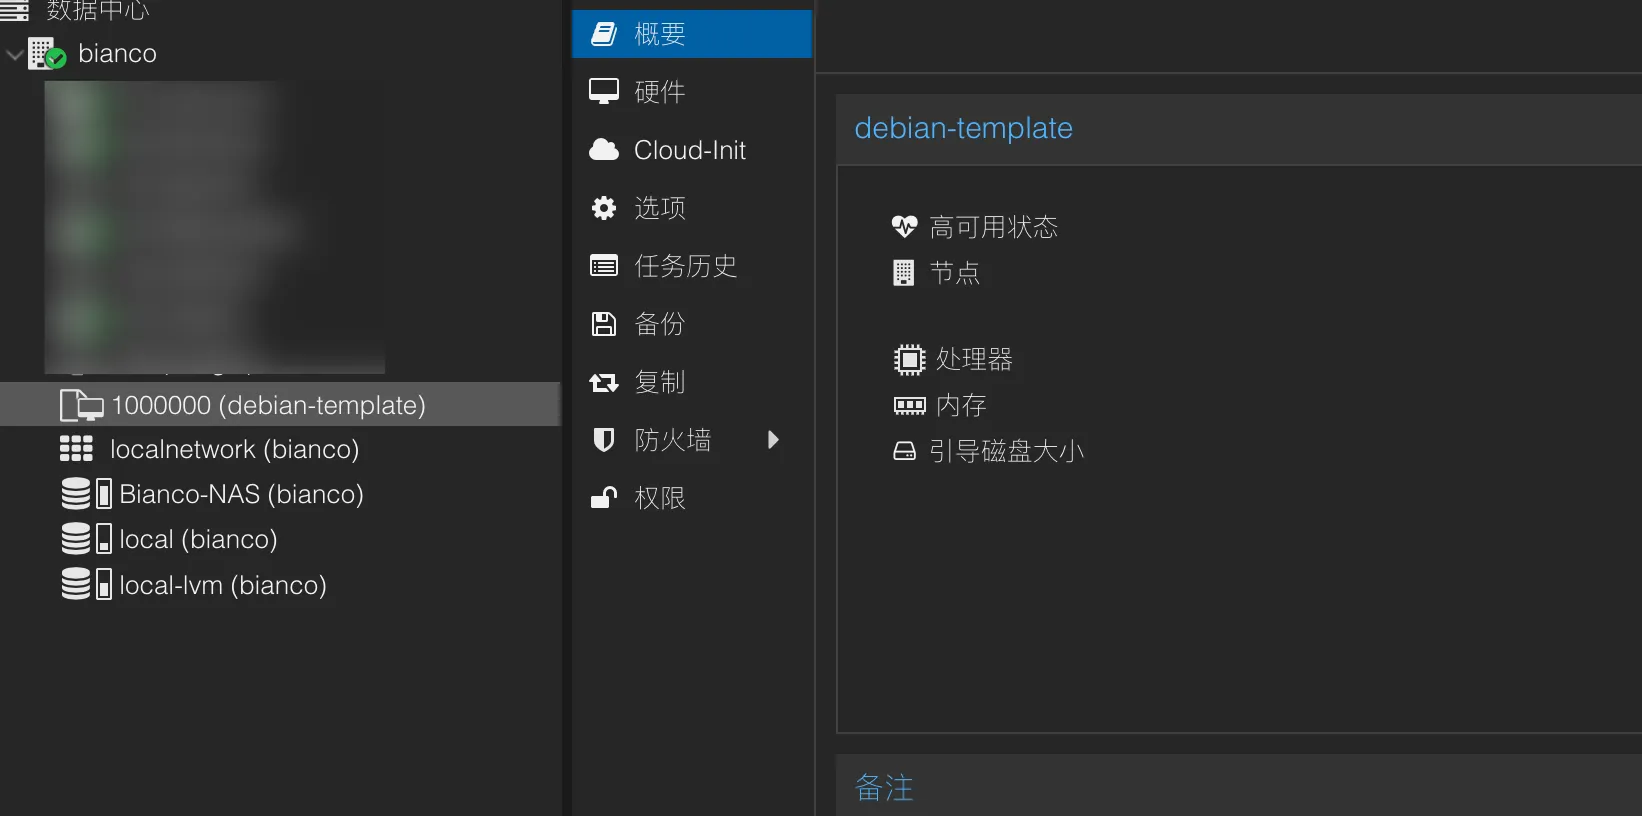Open the 任务历史 task history tab

click(685, 266)
